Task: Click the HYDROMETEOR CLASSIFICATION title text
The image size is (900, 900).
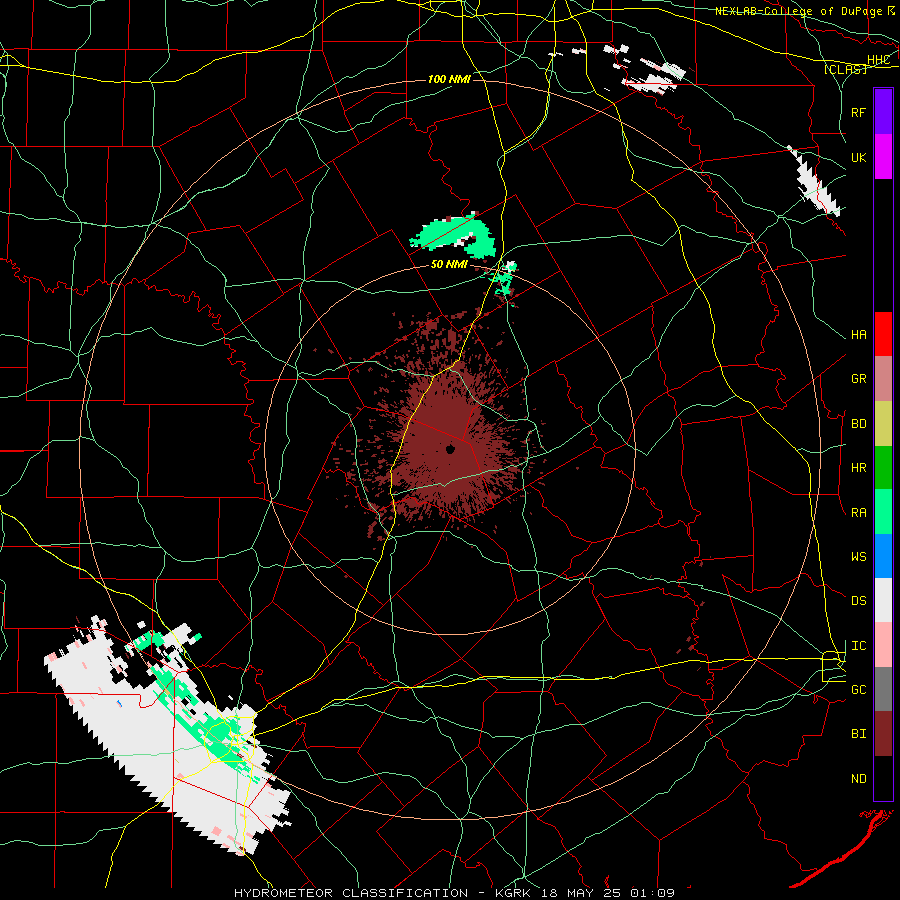Action: [350, 893]
